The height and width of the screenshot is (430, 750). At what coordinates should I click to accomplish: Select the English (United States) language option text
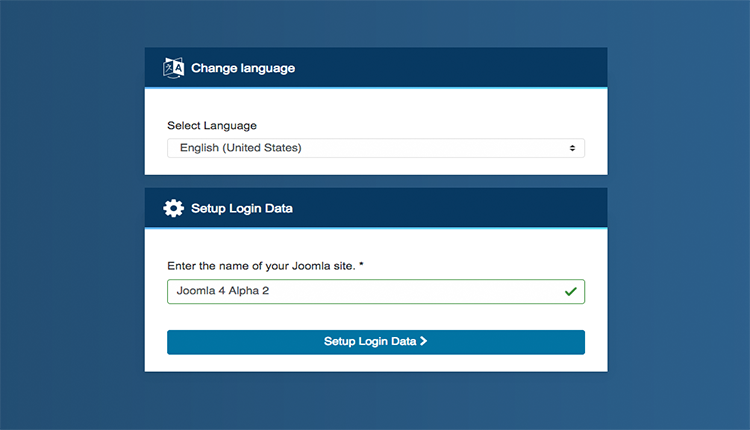[x=240, y=148]
